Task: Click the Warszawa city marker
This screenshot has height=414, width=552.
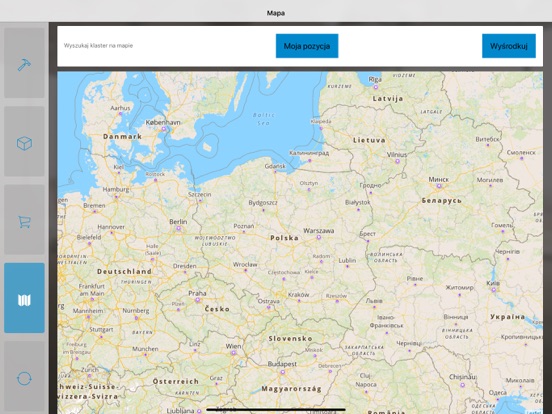Action: [319, 237]
